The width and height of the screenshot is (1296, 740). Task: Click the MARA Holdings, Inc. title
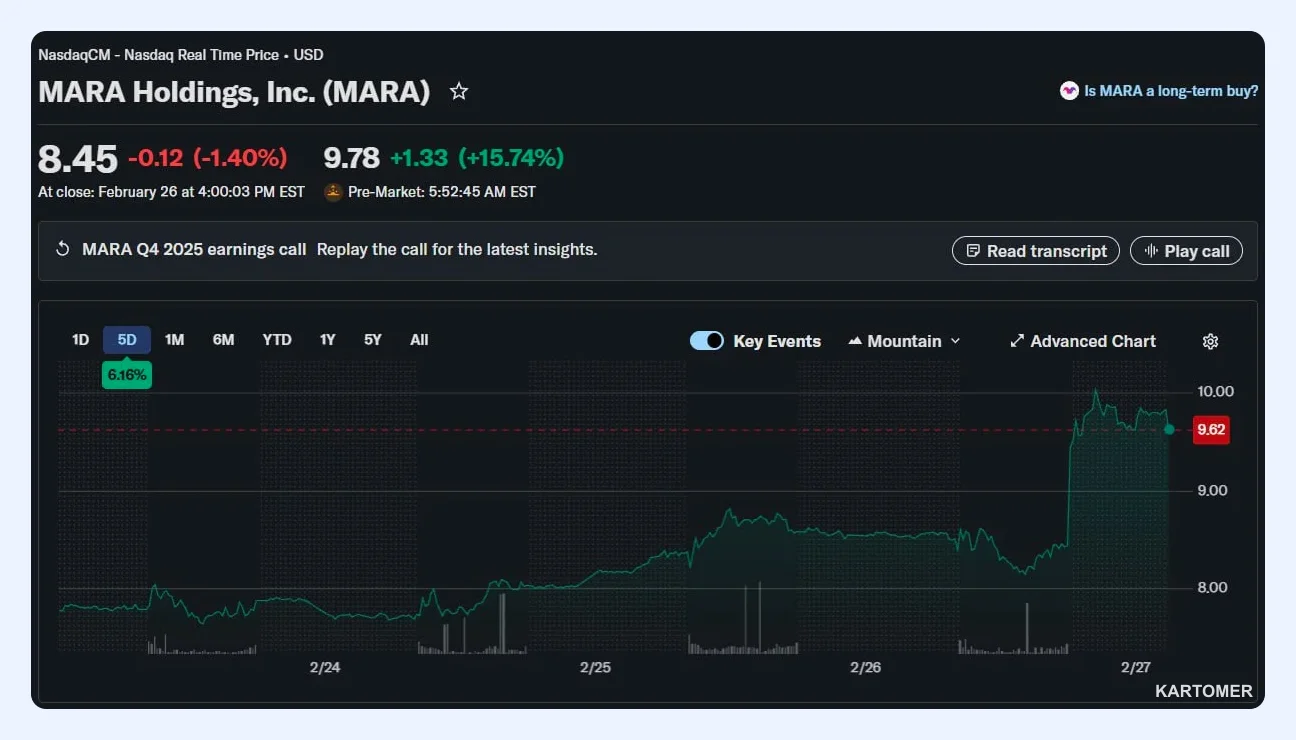[x=234, y=92]
